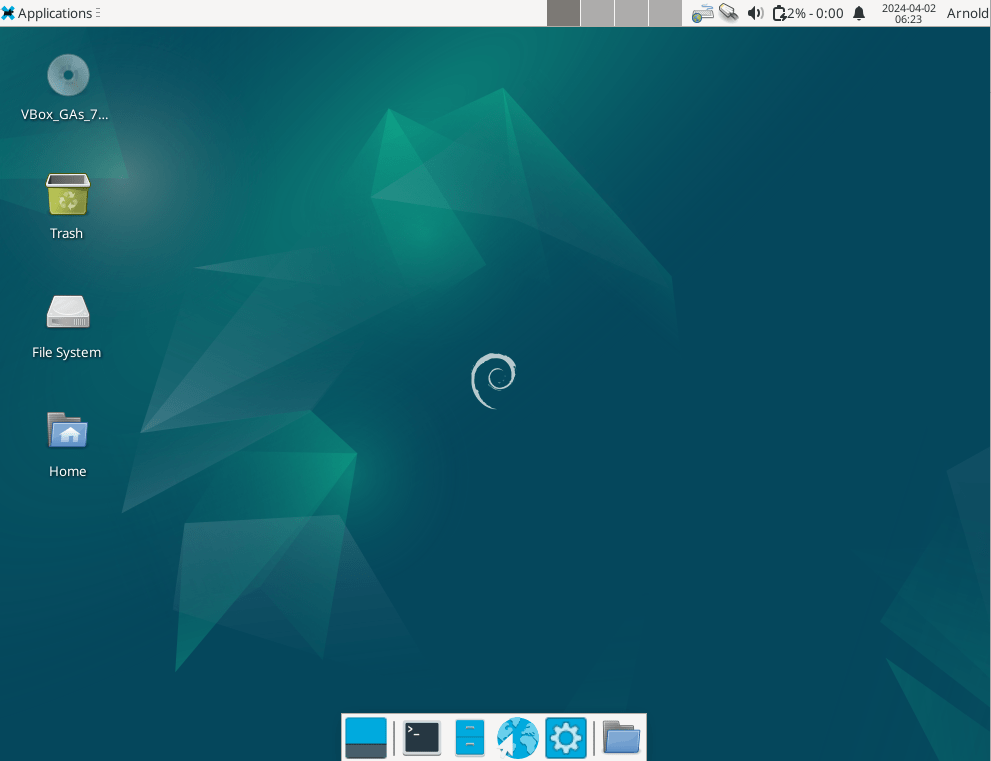Open the battery power menu
The image size is (991, 761).
click(x=781, y=13)
